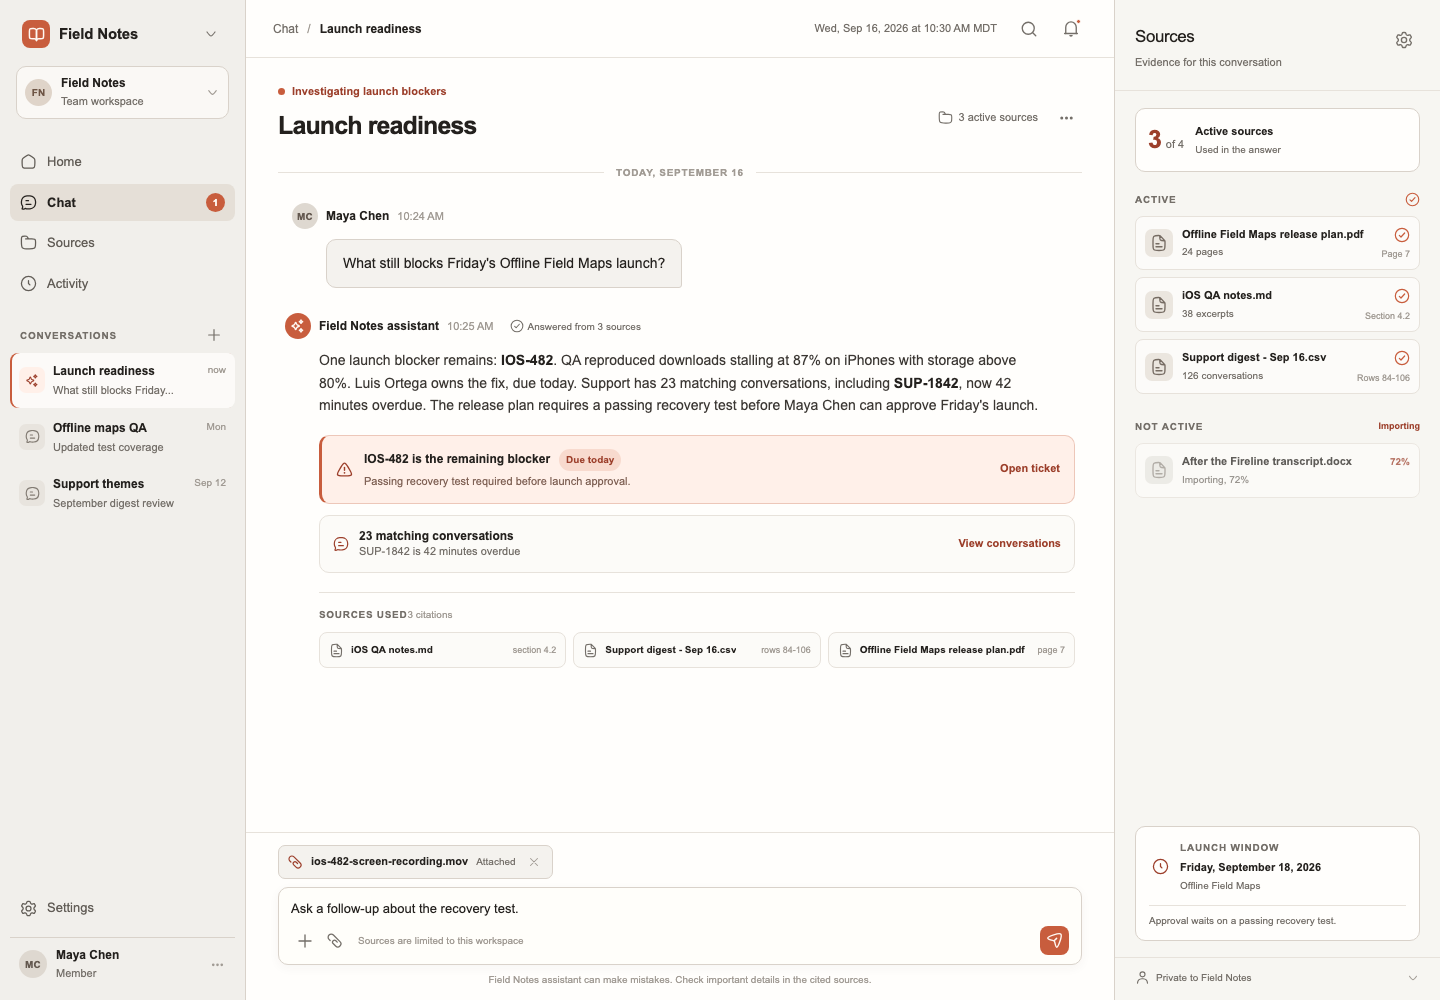Click the warning triangle icon on blocker card
The image size is (1440, 1000).
pyautogui.click(x=344, y=470)
